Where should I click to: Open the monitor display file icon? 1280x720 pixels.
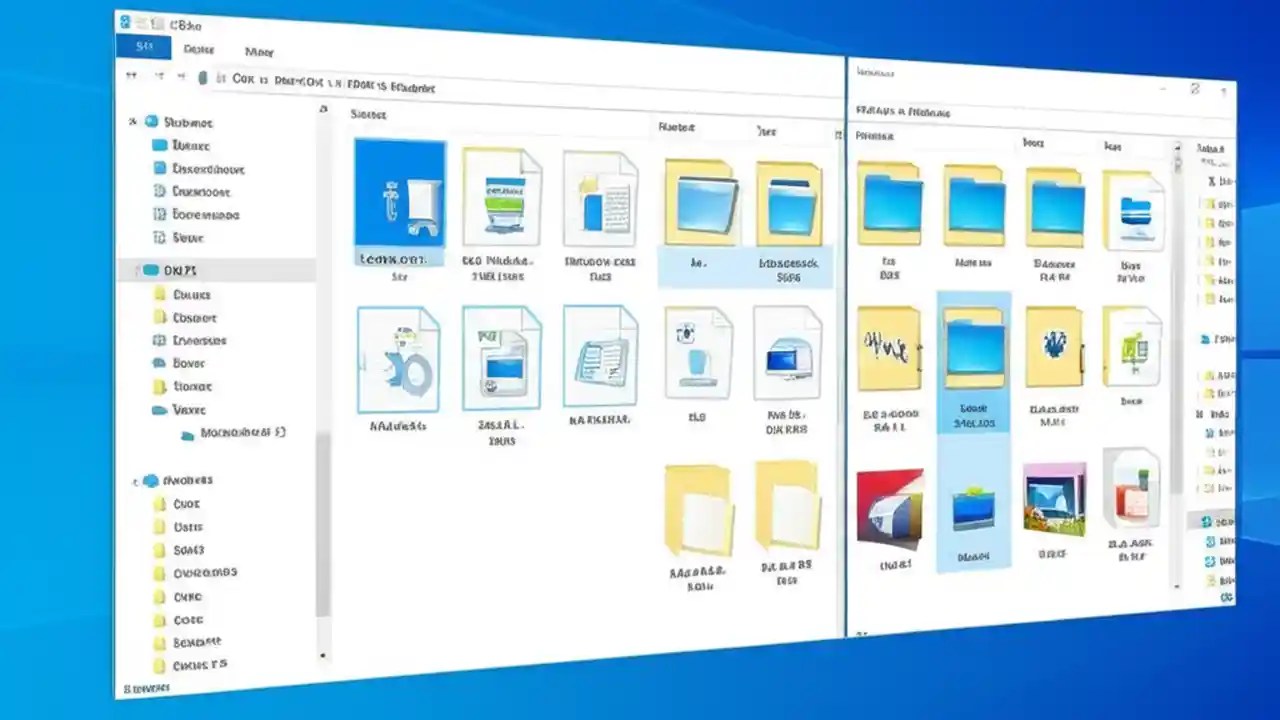[789, 352]
